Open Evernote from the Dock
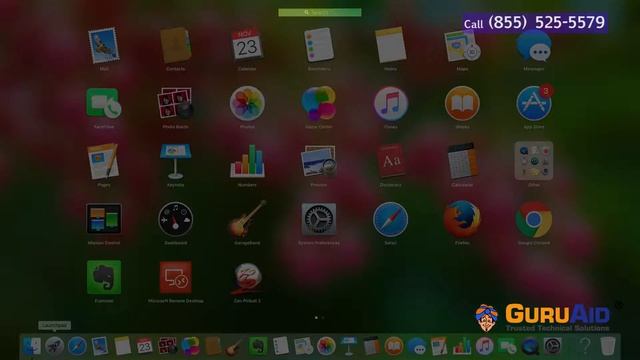 click(258, 346)
